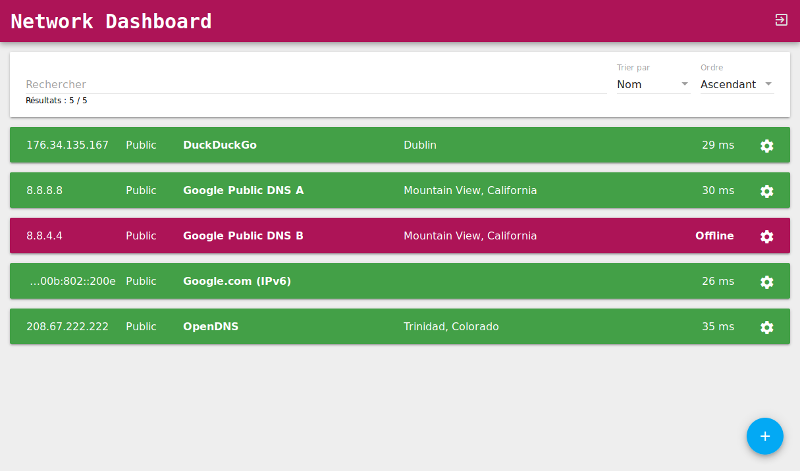The width and height of the screenshot is (800, 471).
Task: Click the 26 ms latency value
Action: coord(718,281)
